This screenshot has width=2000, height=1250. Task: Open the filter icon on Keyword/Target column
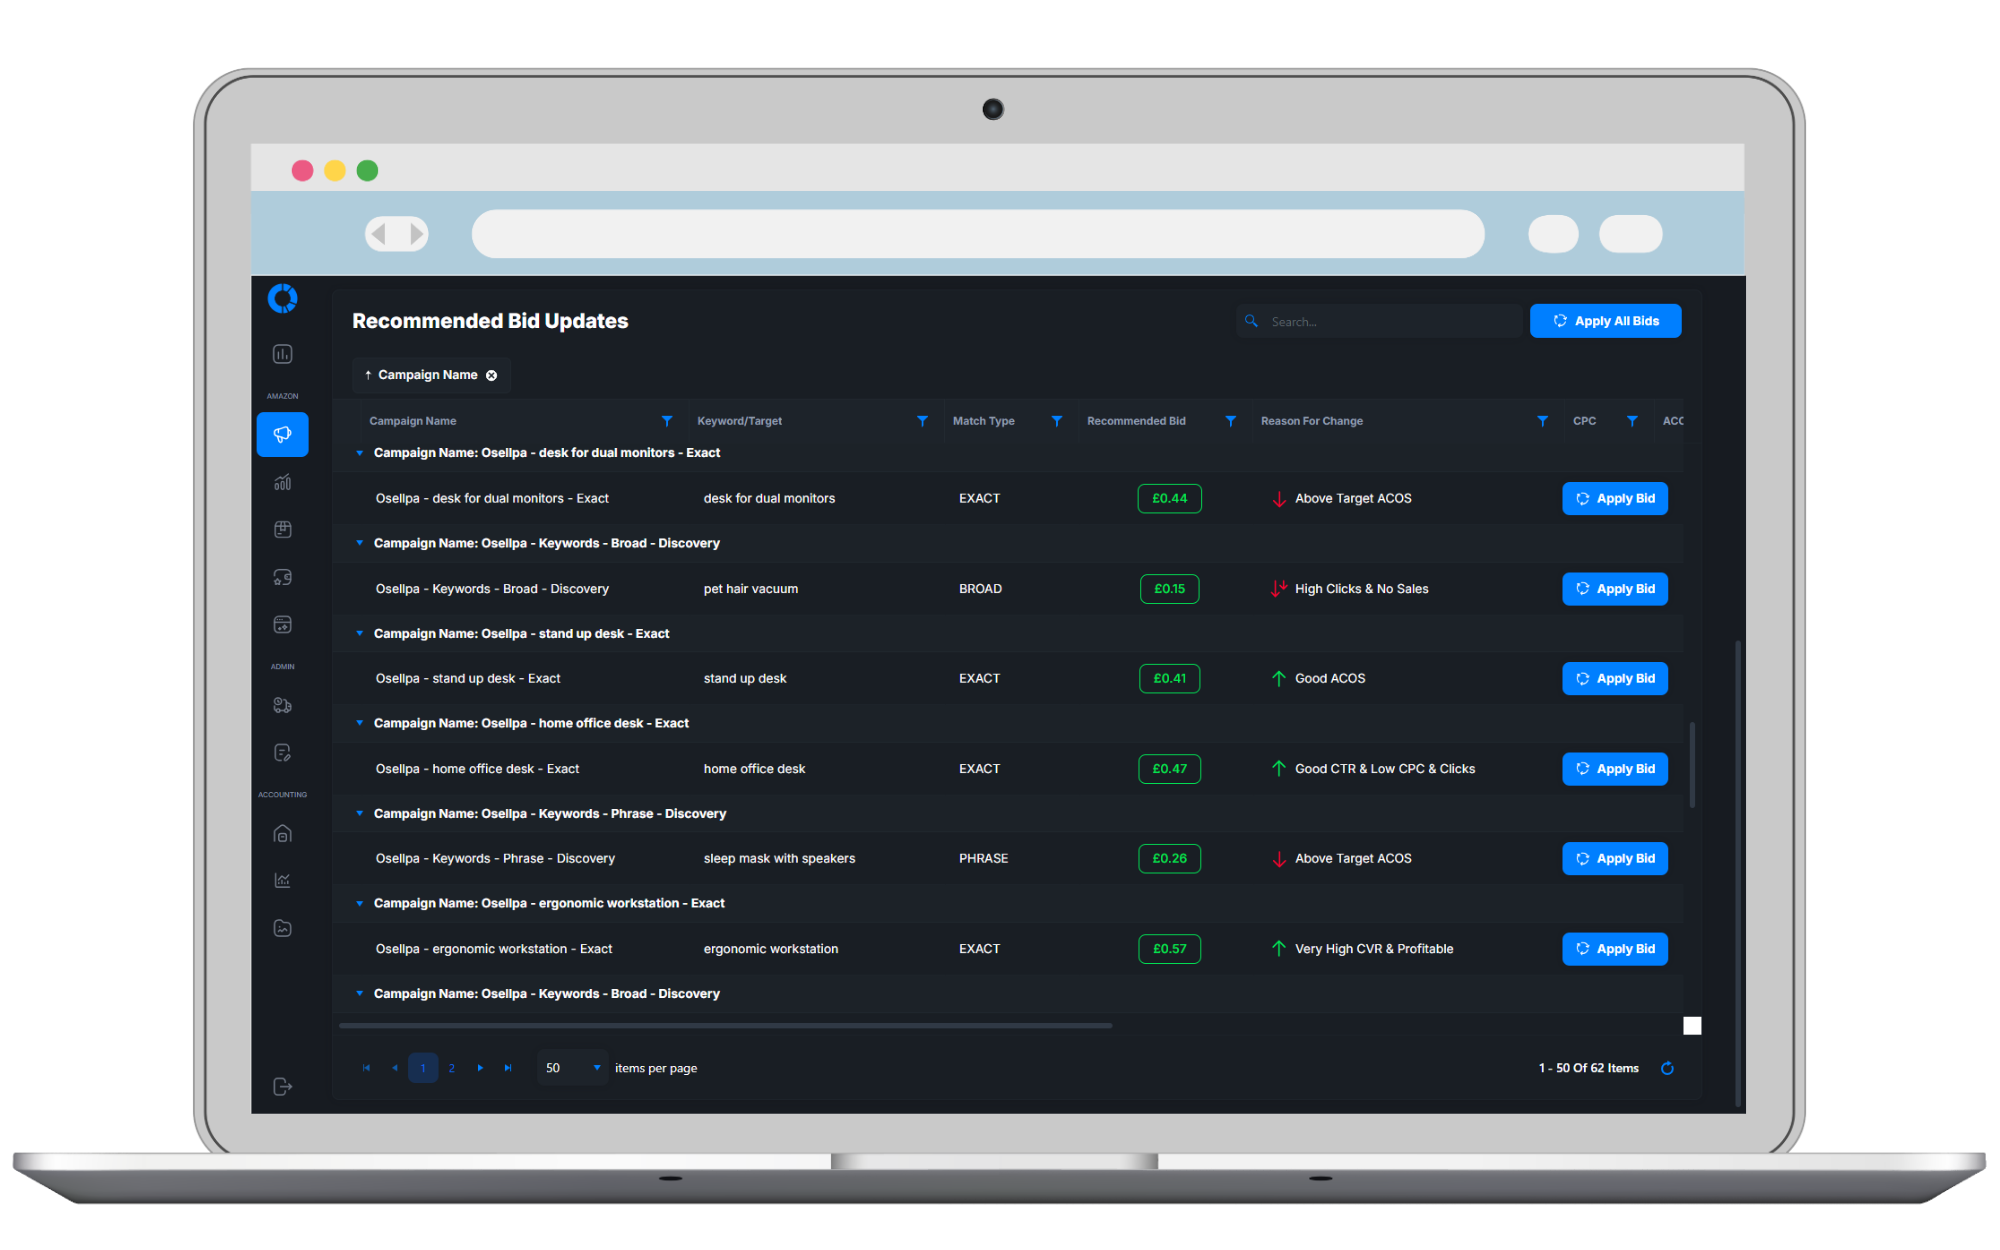click(x=922, y=421)
